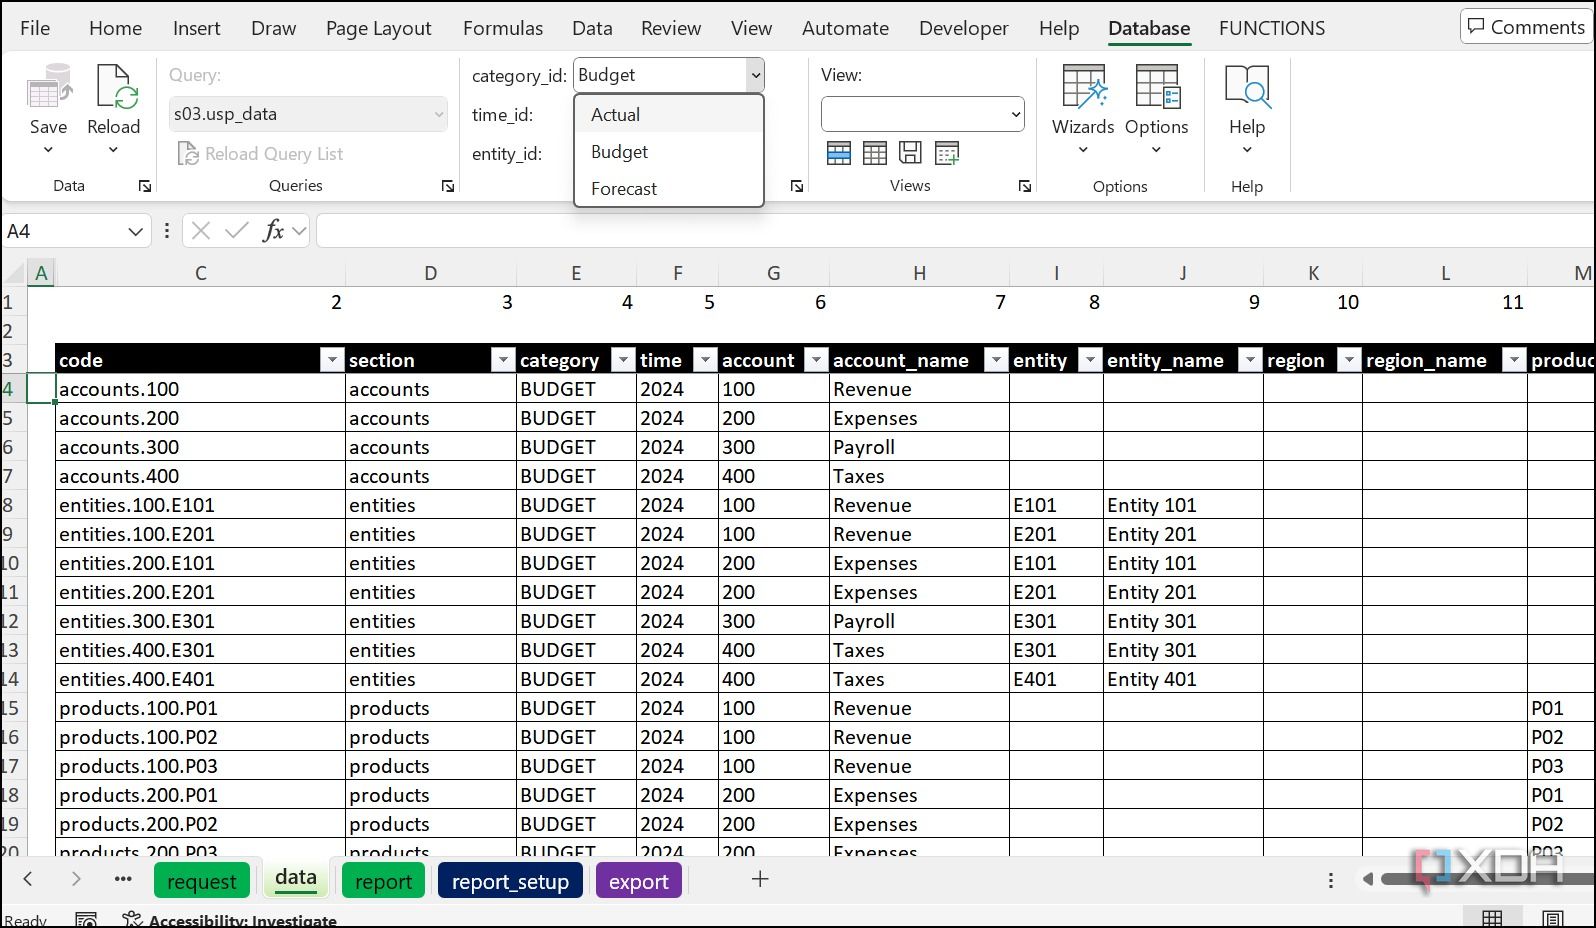The image size is (1596, 928).
Task: Open the Options tool icon
Action: click(x=1157, y=88)
